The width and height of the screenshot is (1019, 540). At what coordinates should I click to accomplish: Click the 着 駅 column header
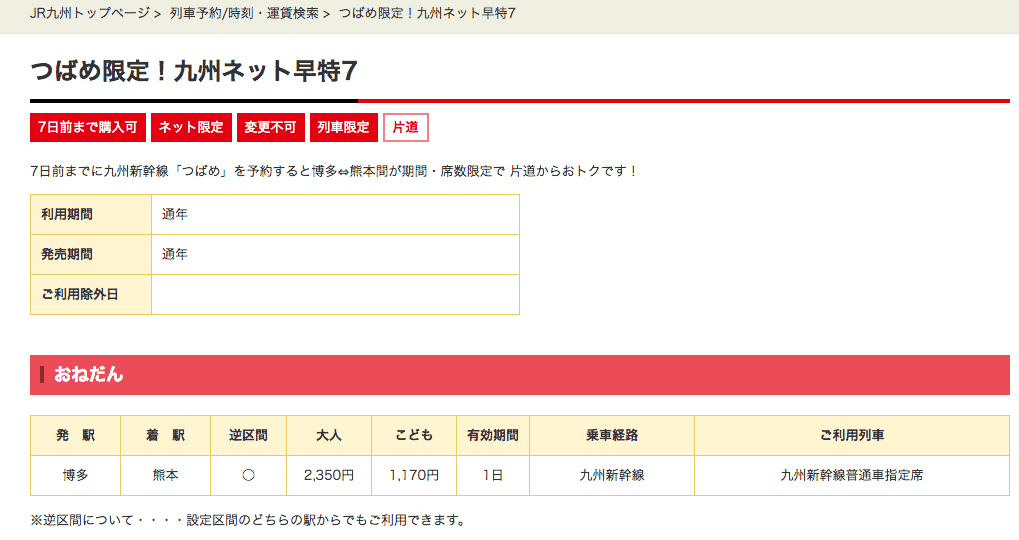(165, 435)
